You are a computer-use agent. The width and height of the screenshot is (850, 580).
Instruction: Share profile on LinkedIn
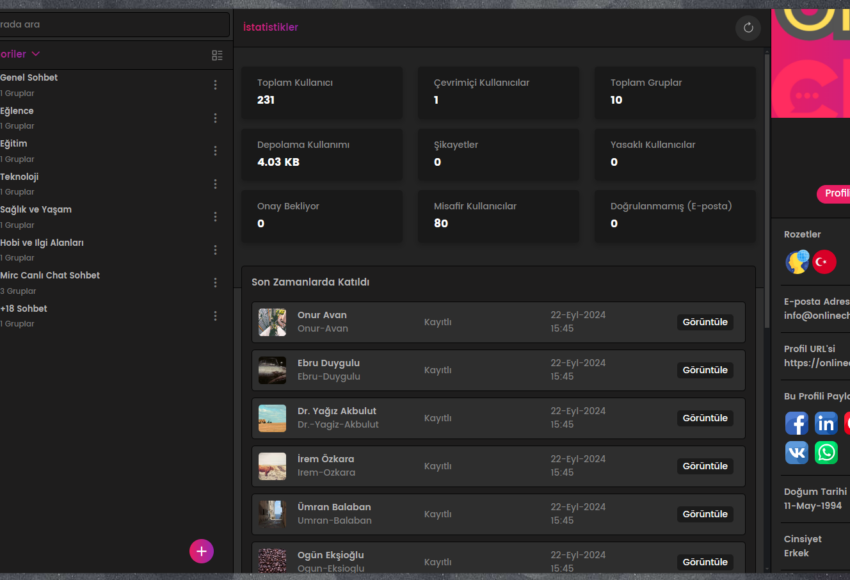point(826,423)
